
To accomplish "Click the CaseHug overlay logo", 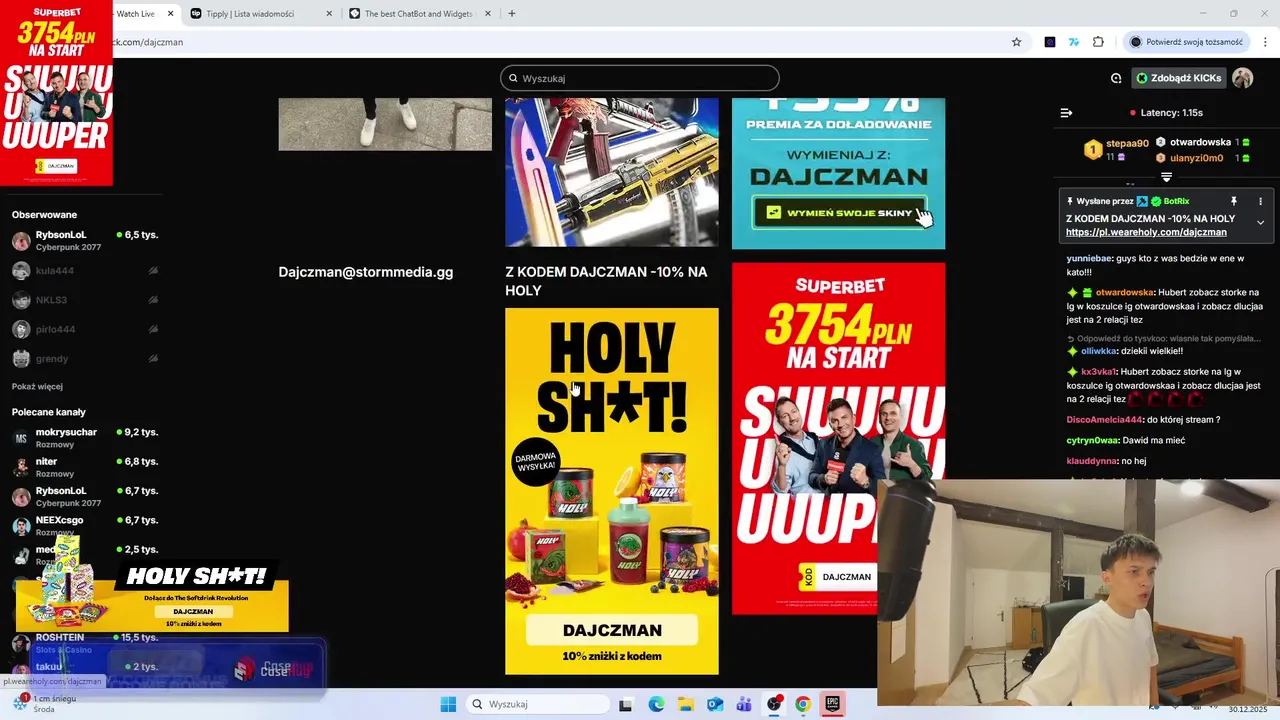I will point(272,669).
